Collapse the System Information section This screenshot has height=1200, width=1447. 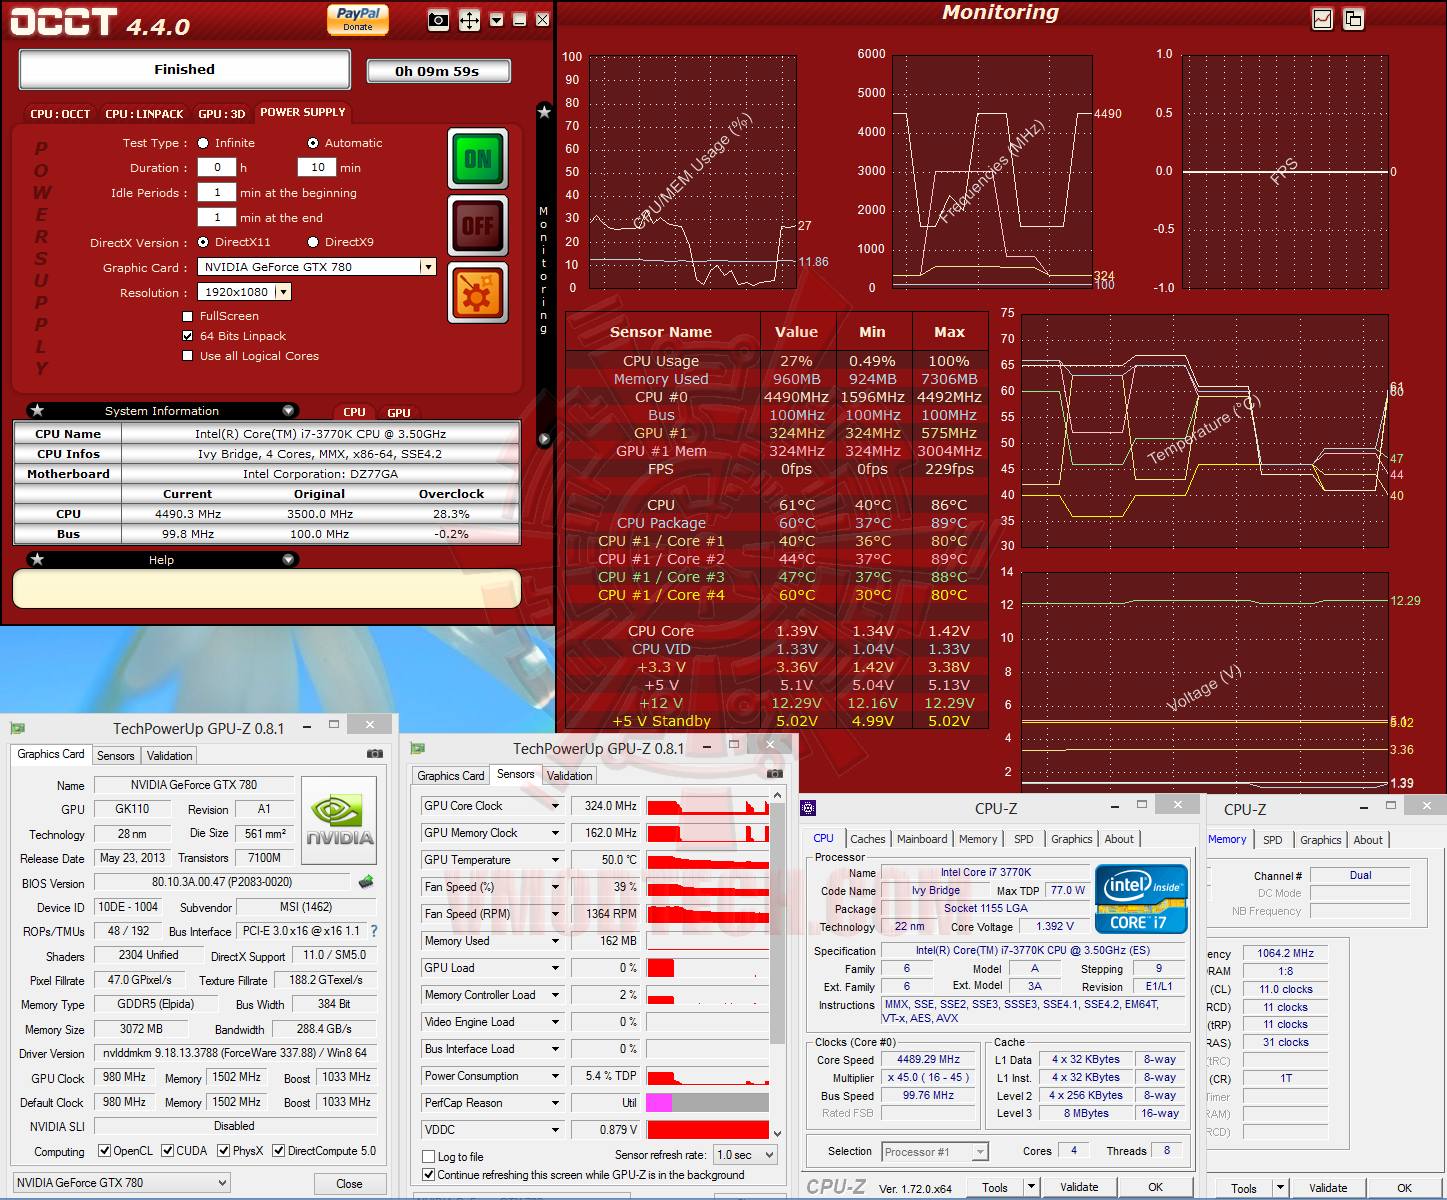tap(288, 410)
